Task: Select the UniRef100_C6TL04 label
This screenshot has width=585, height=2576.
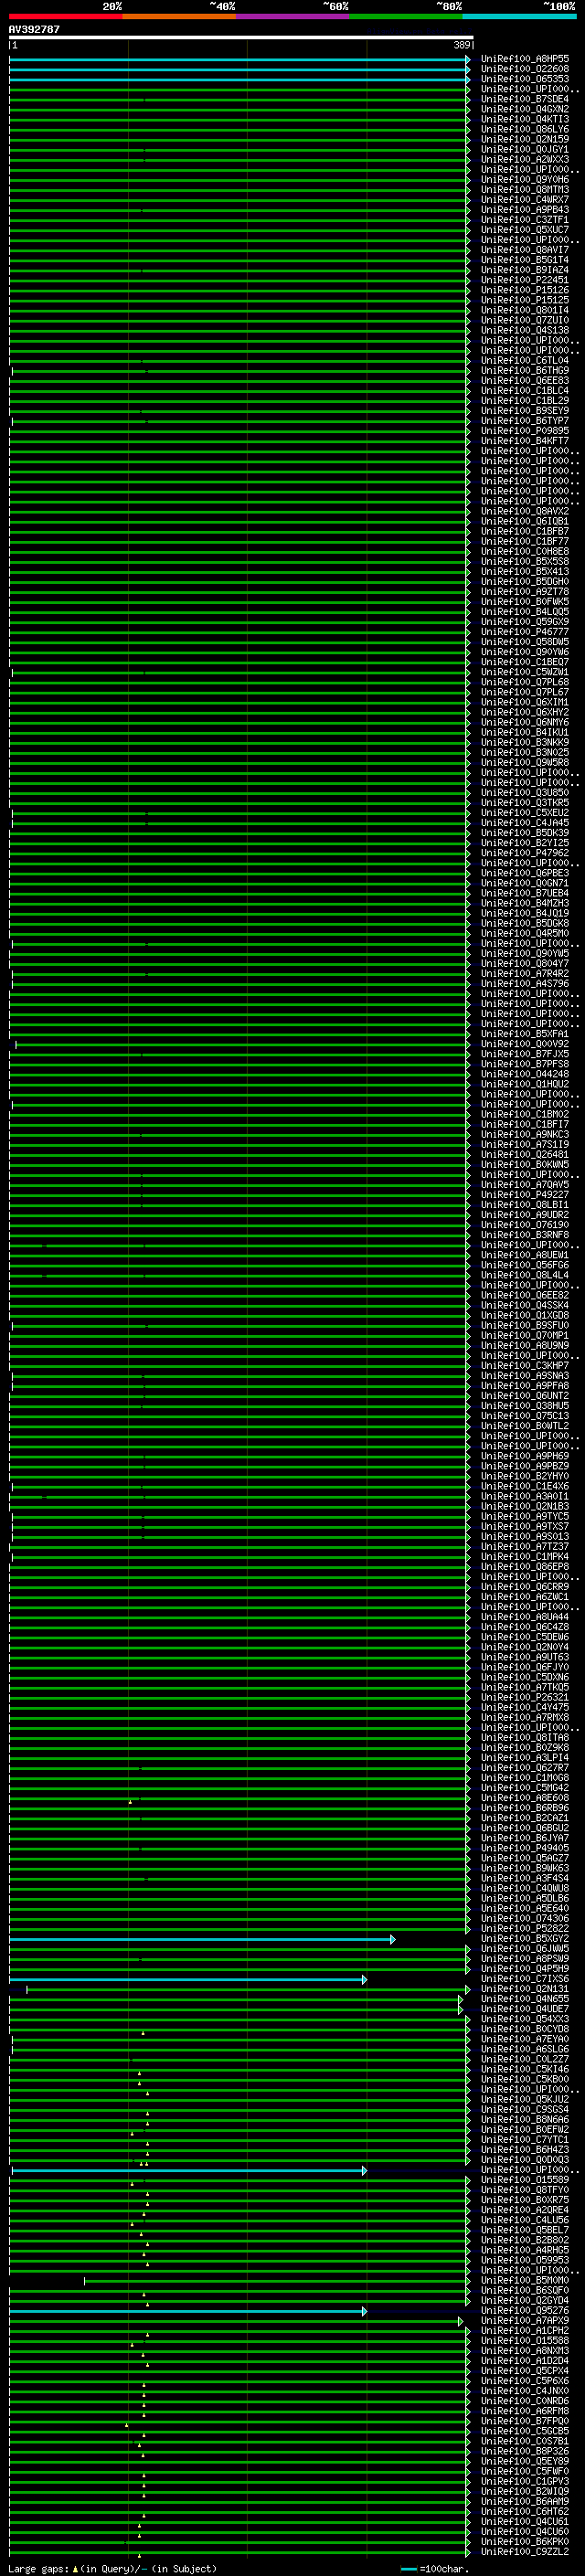Action: (x=525, y=360)
